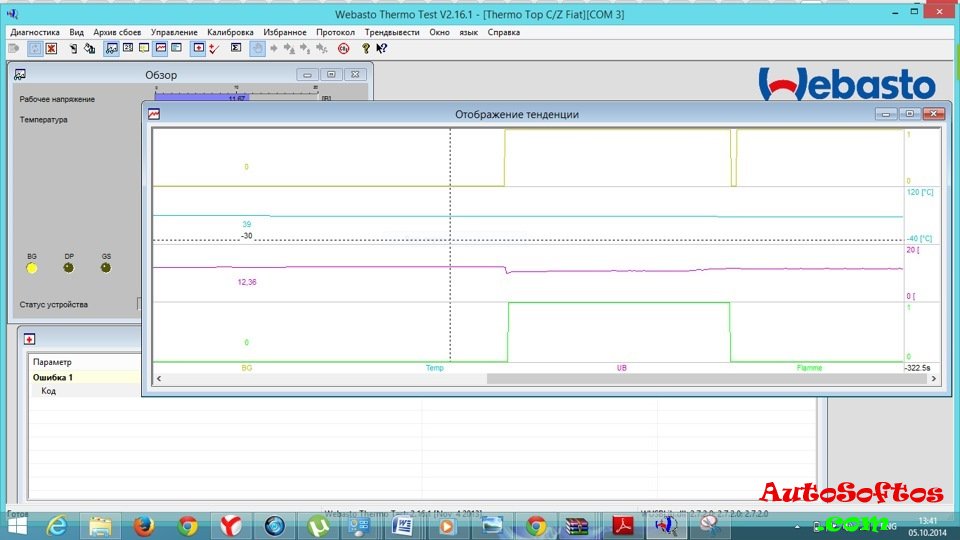Click the phone handset connect toolbar icon
This screenshot has height=540, width=960.
tap(73, 48)
